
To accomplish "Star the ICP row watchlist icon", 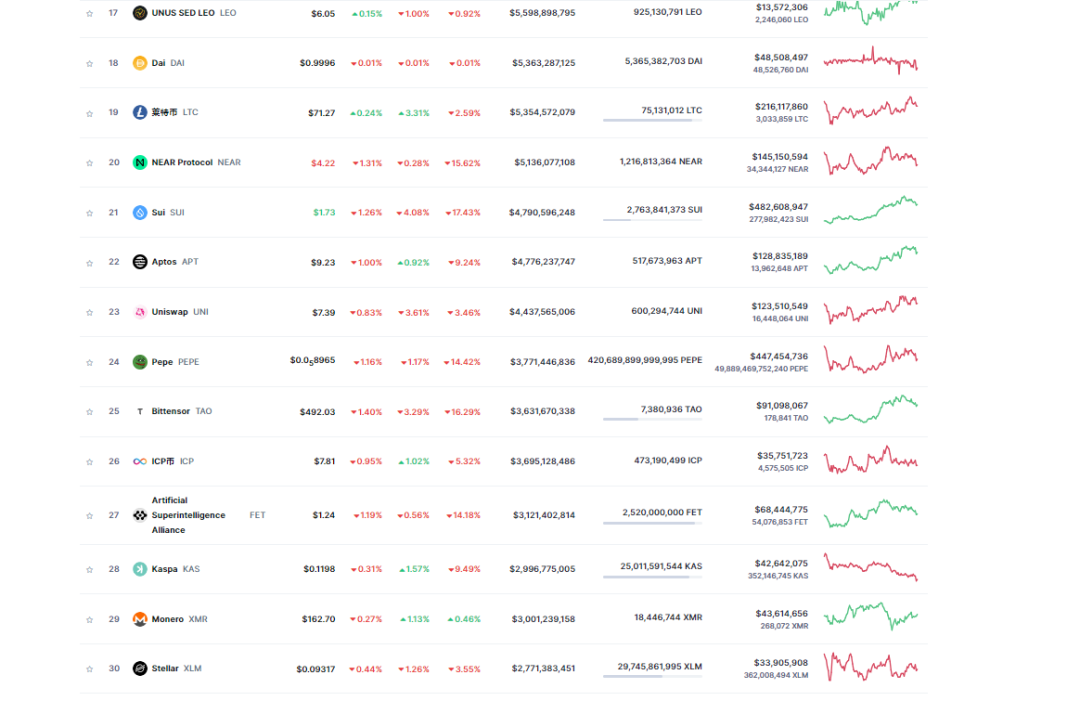I will click(90, 462).
